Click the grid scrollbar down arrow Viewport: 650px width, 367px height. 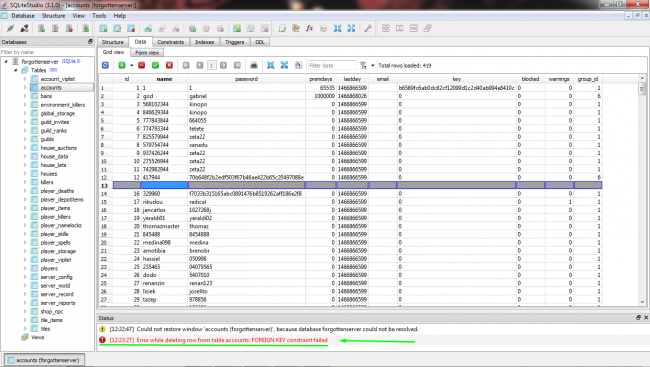(x=642, y=302)
